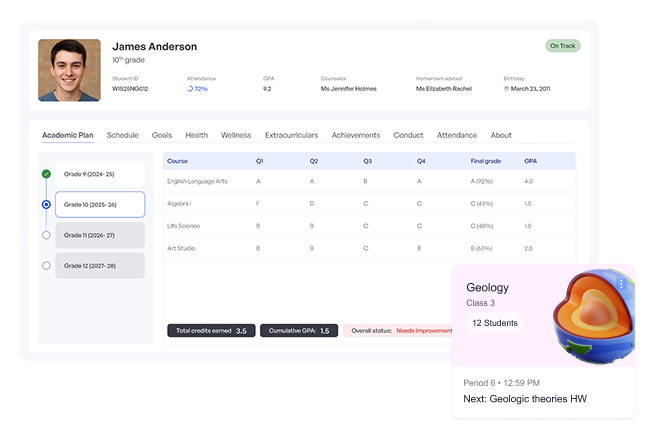The image size is (648, 434).
Task: Select Grade 12 (2027-28) plan card
Action: coord(100,266)
